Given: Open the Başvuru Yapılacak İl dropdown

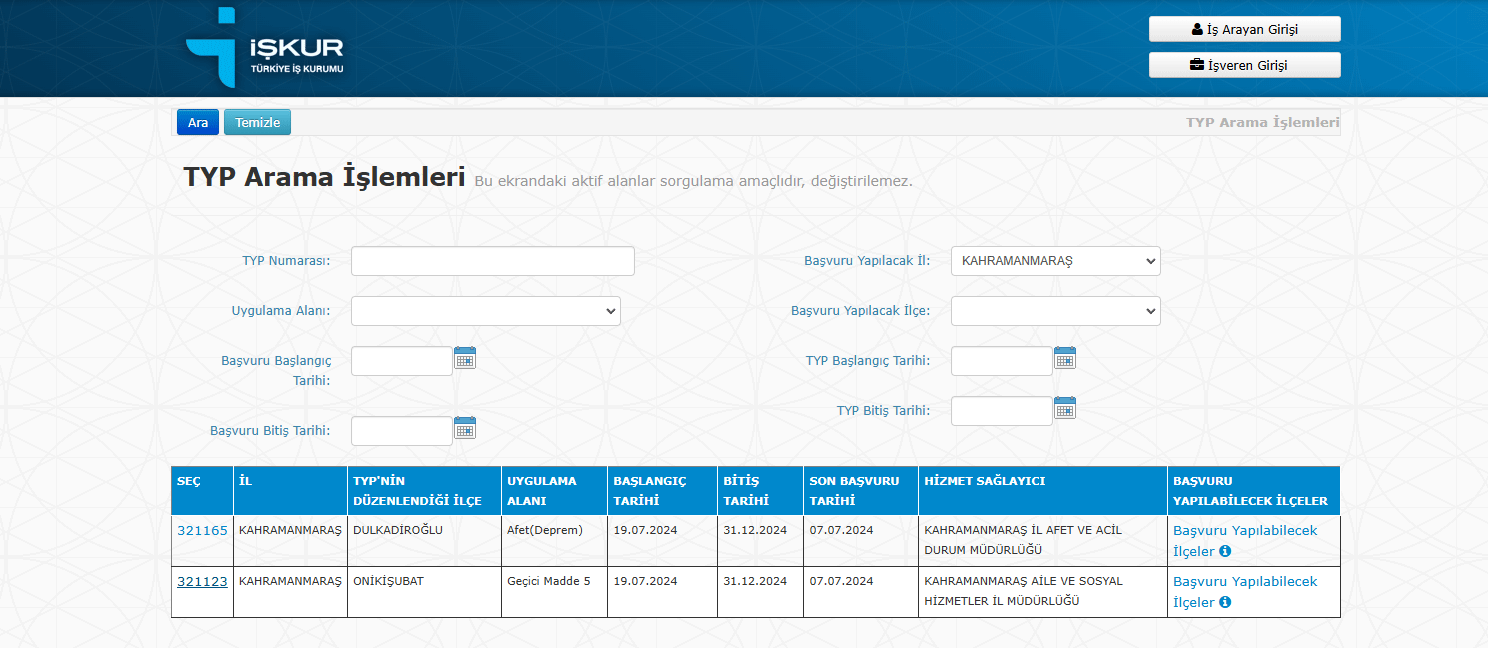Looking at the screenshot, I should (x=1055, y=261).
